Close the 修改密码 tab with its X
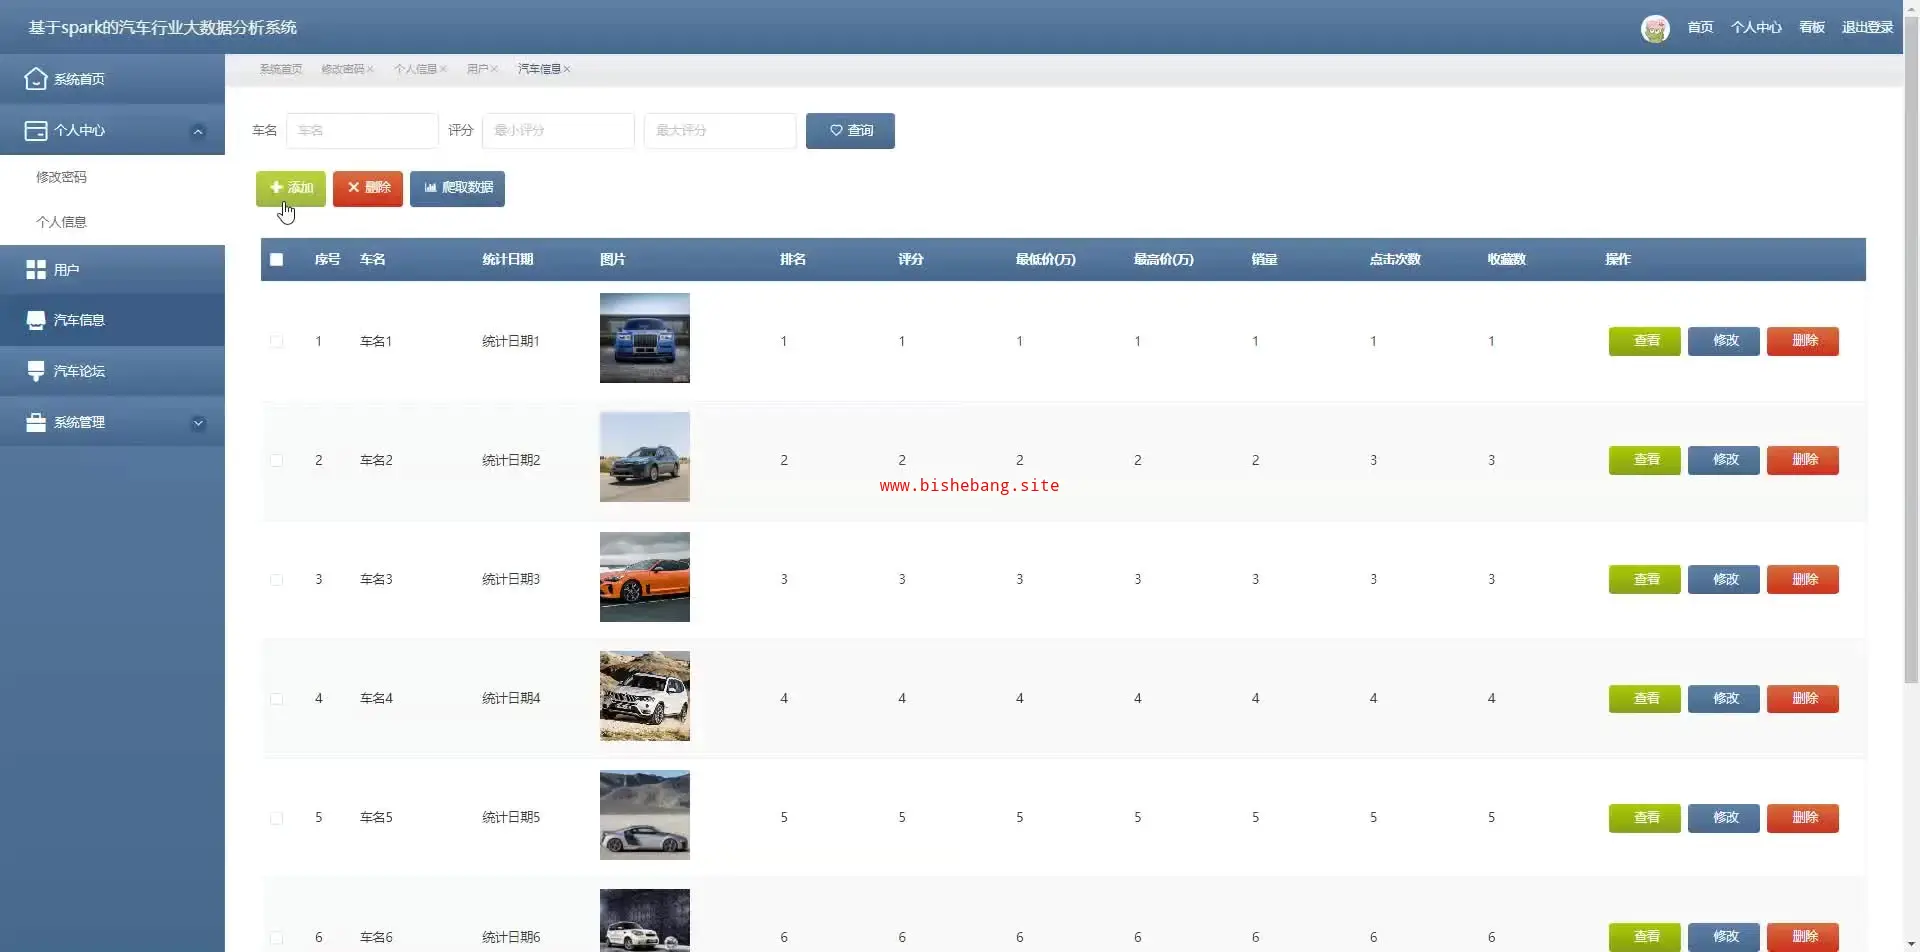 pyautogui.click(x=370, y=69)
